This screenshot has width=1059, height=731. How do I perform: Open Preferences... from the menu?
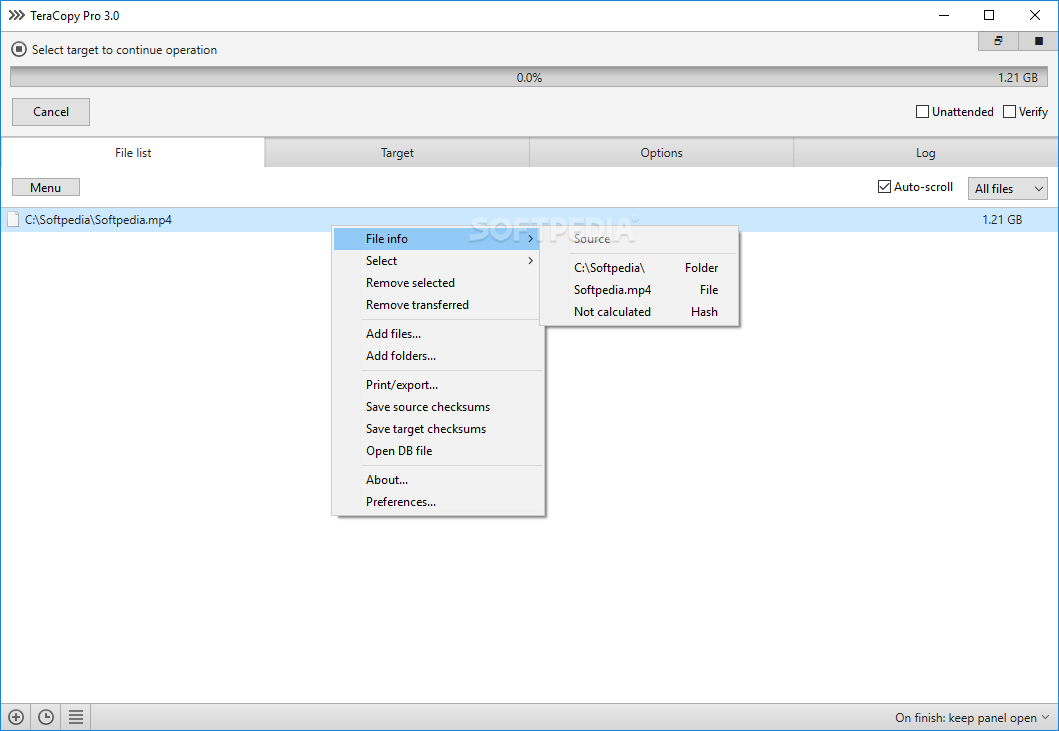(x=439, y=501)
